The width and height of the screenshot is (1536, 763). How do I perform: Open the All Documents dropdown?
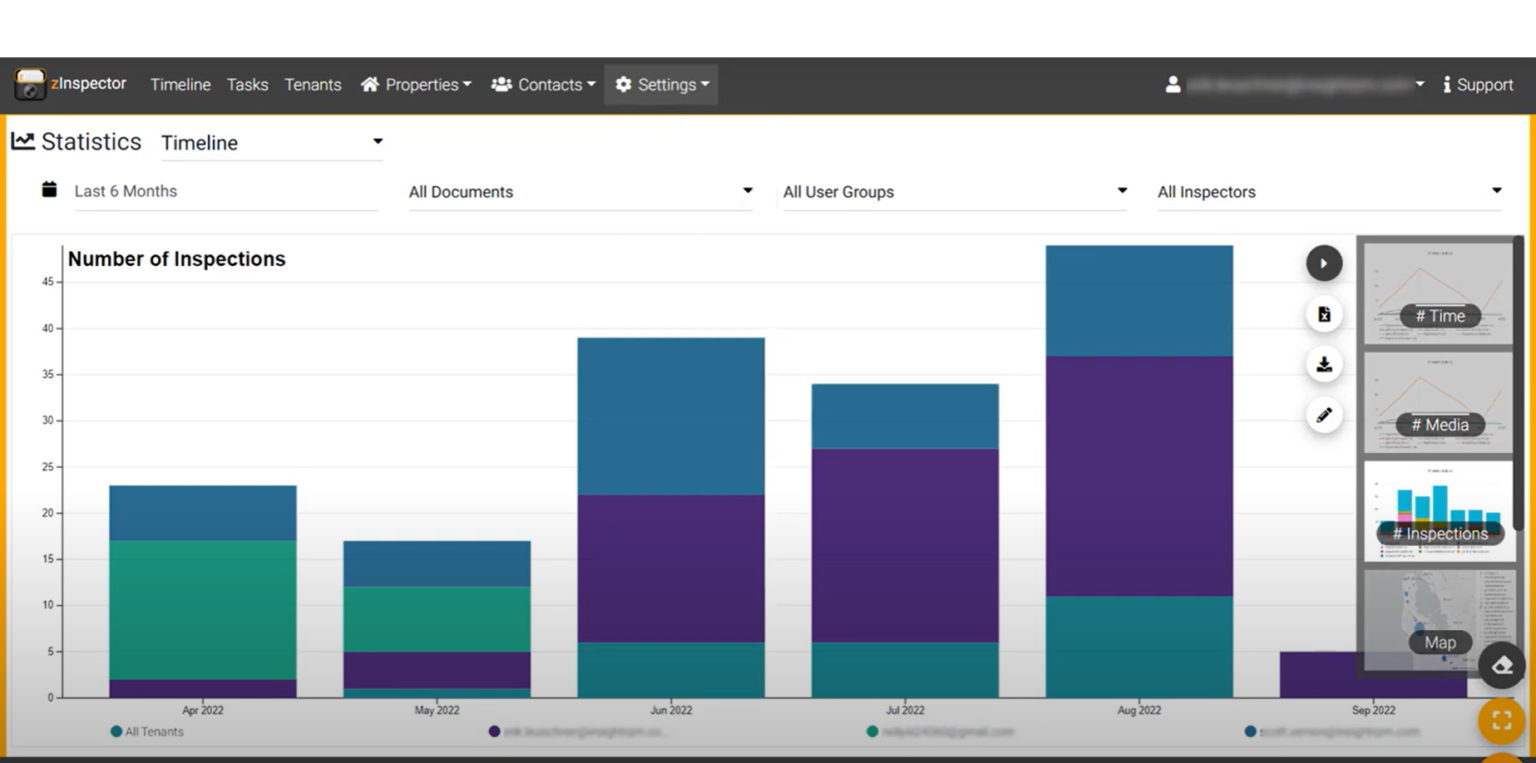pos(580,191)
